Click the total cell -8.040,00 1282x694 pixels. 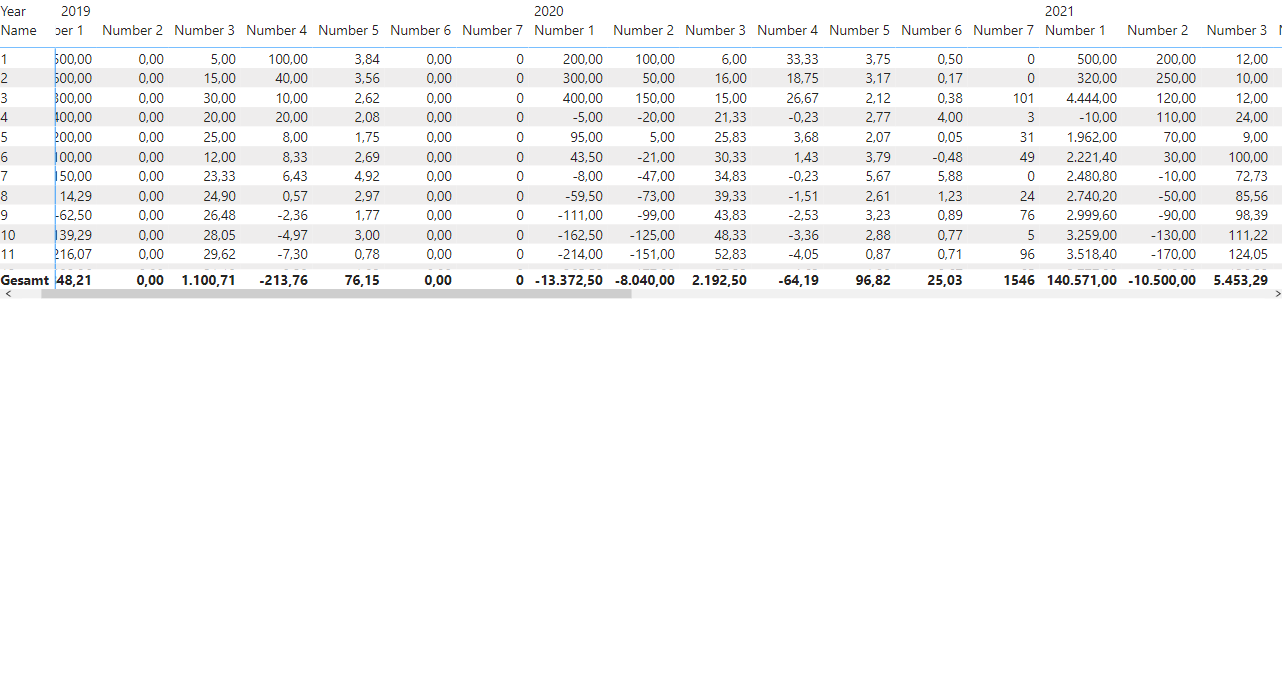[644, 280]
